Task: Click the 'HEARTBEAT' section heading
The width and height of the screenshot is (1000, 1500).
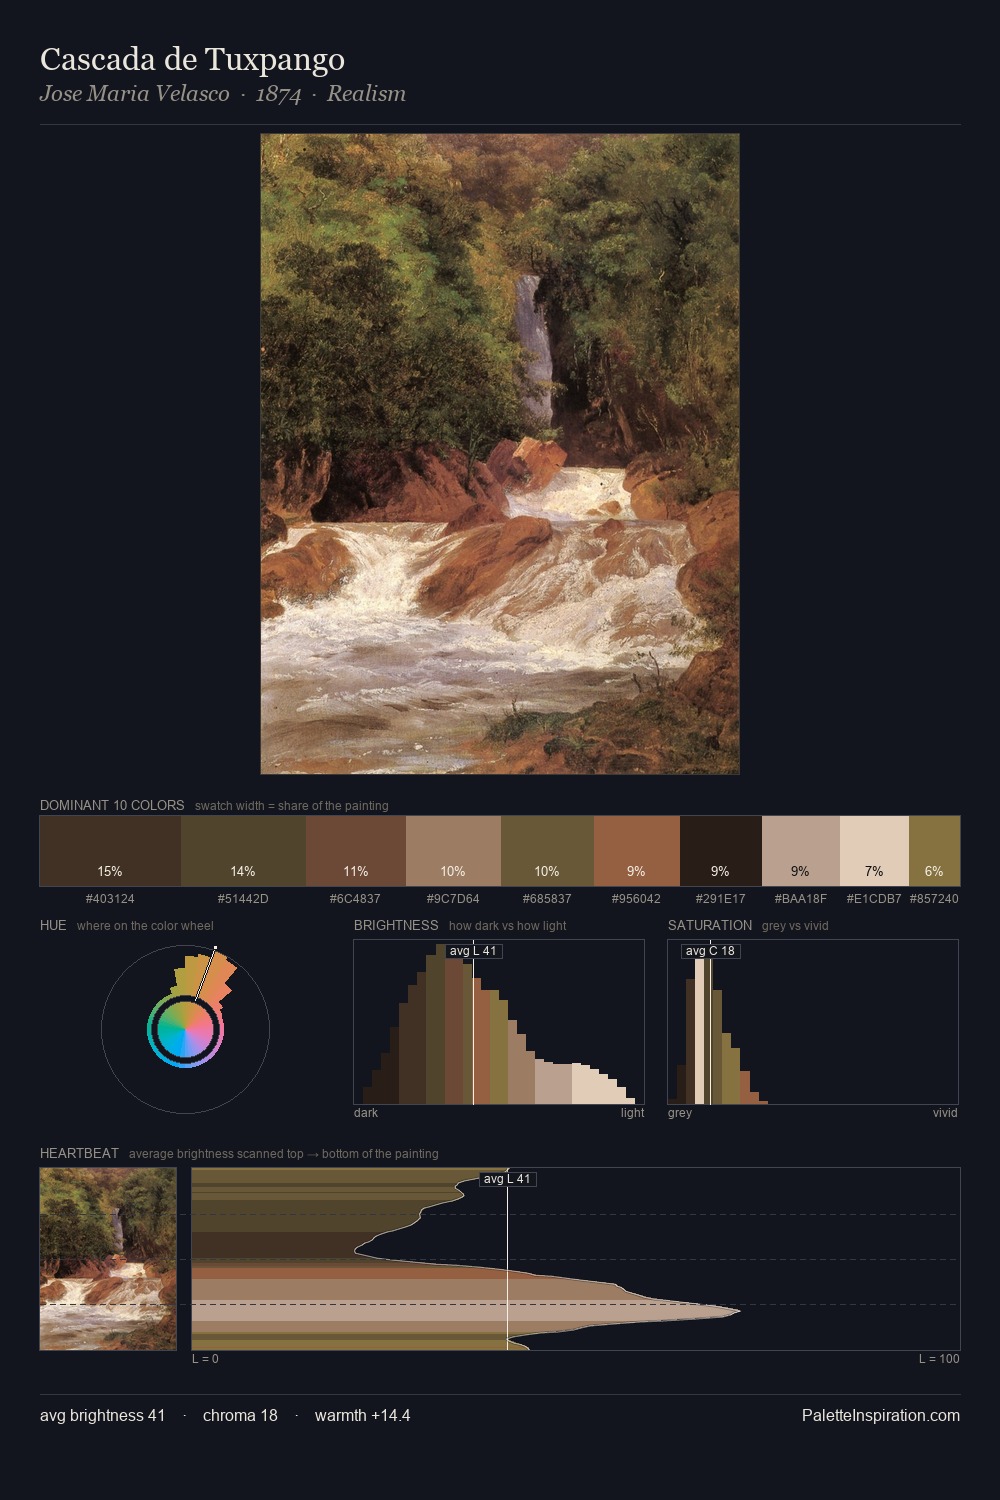Action: 79,1153
